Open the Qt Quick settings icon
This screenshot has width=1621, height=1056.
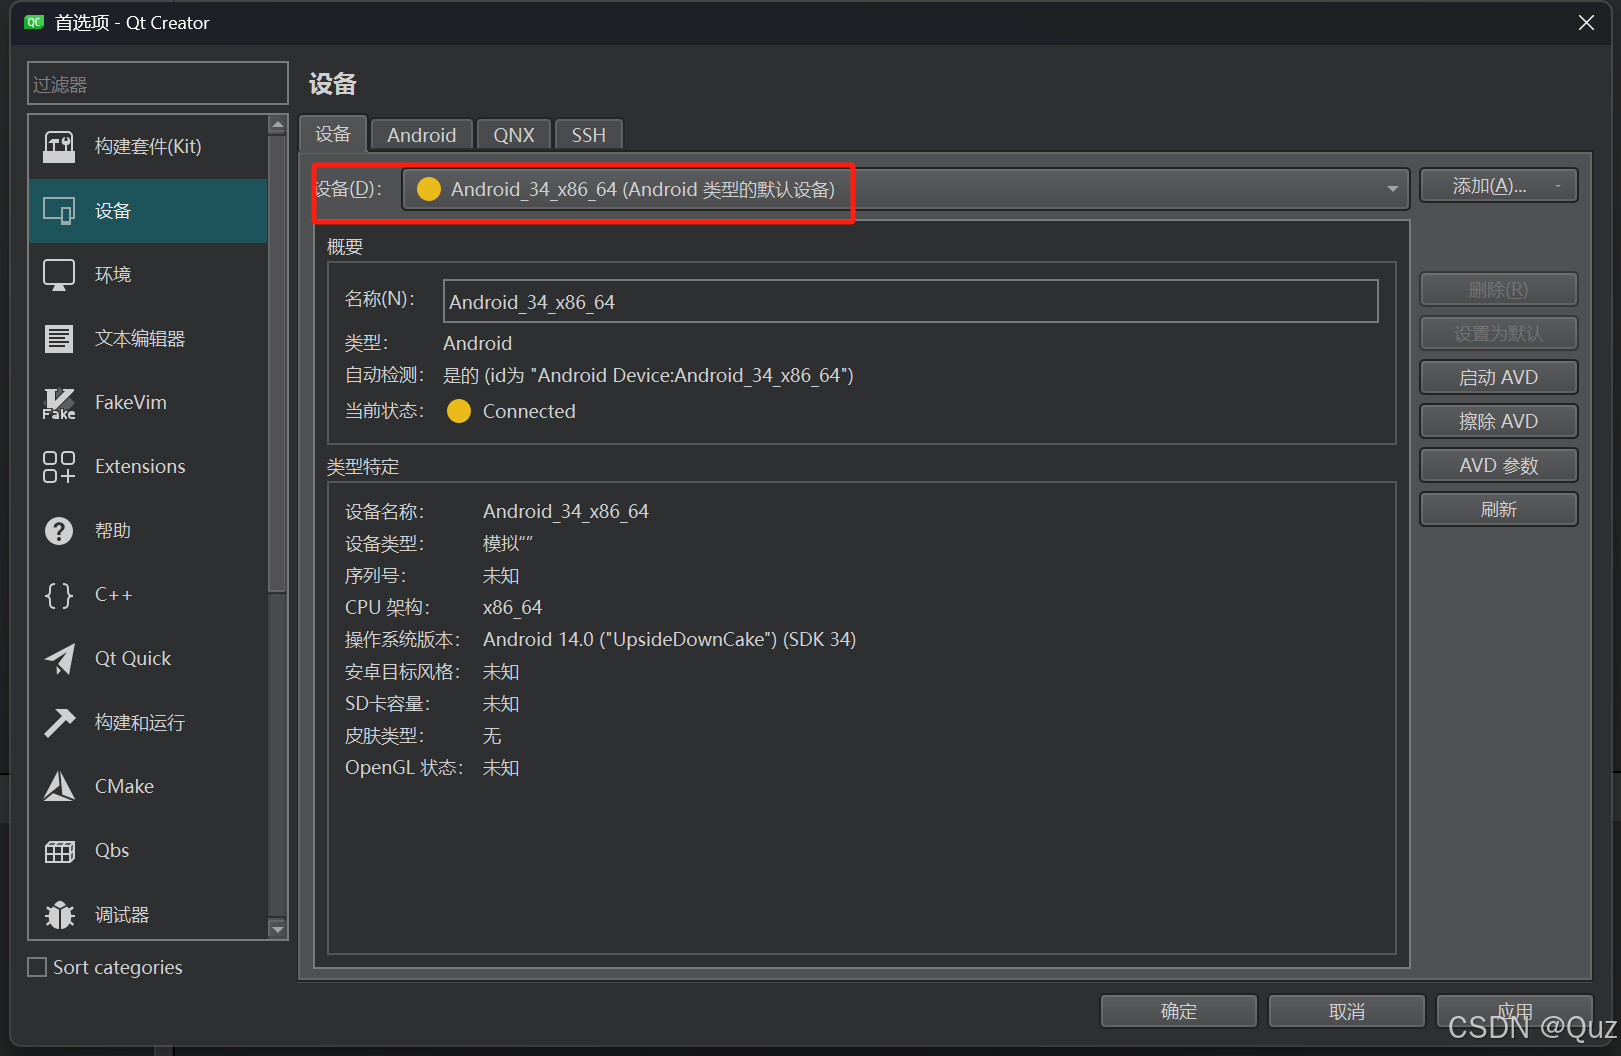(59, 658)
